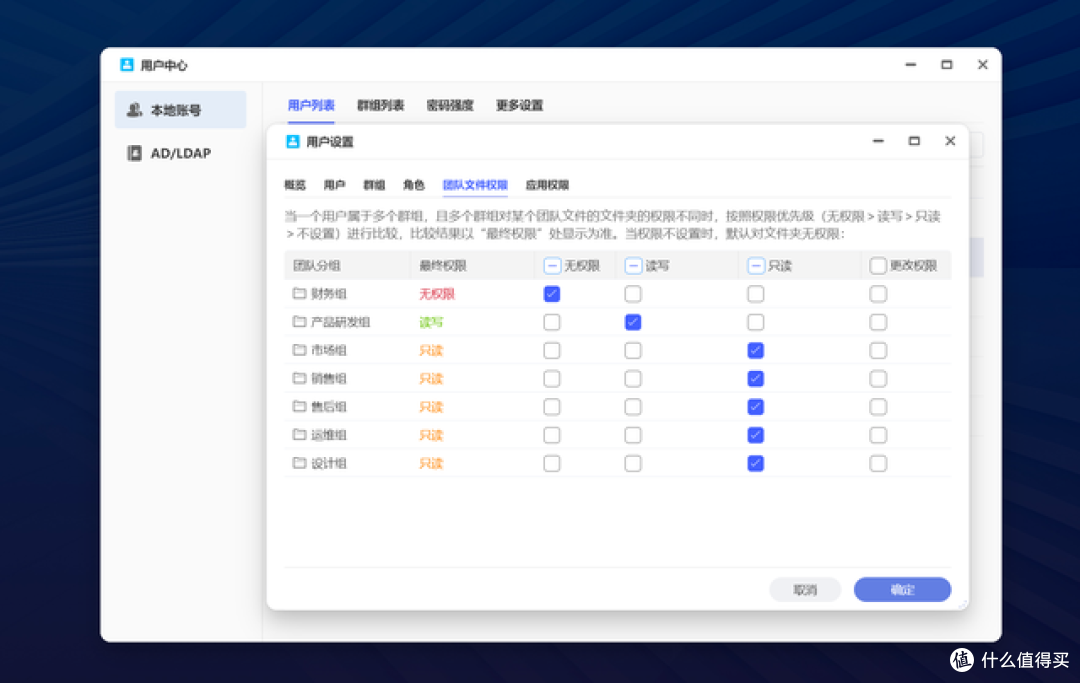This screenshot has width=1080, height=683.
Task: Switch to the 概览 tab
Action: coord(295,185)
